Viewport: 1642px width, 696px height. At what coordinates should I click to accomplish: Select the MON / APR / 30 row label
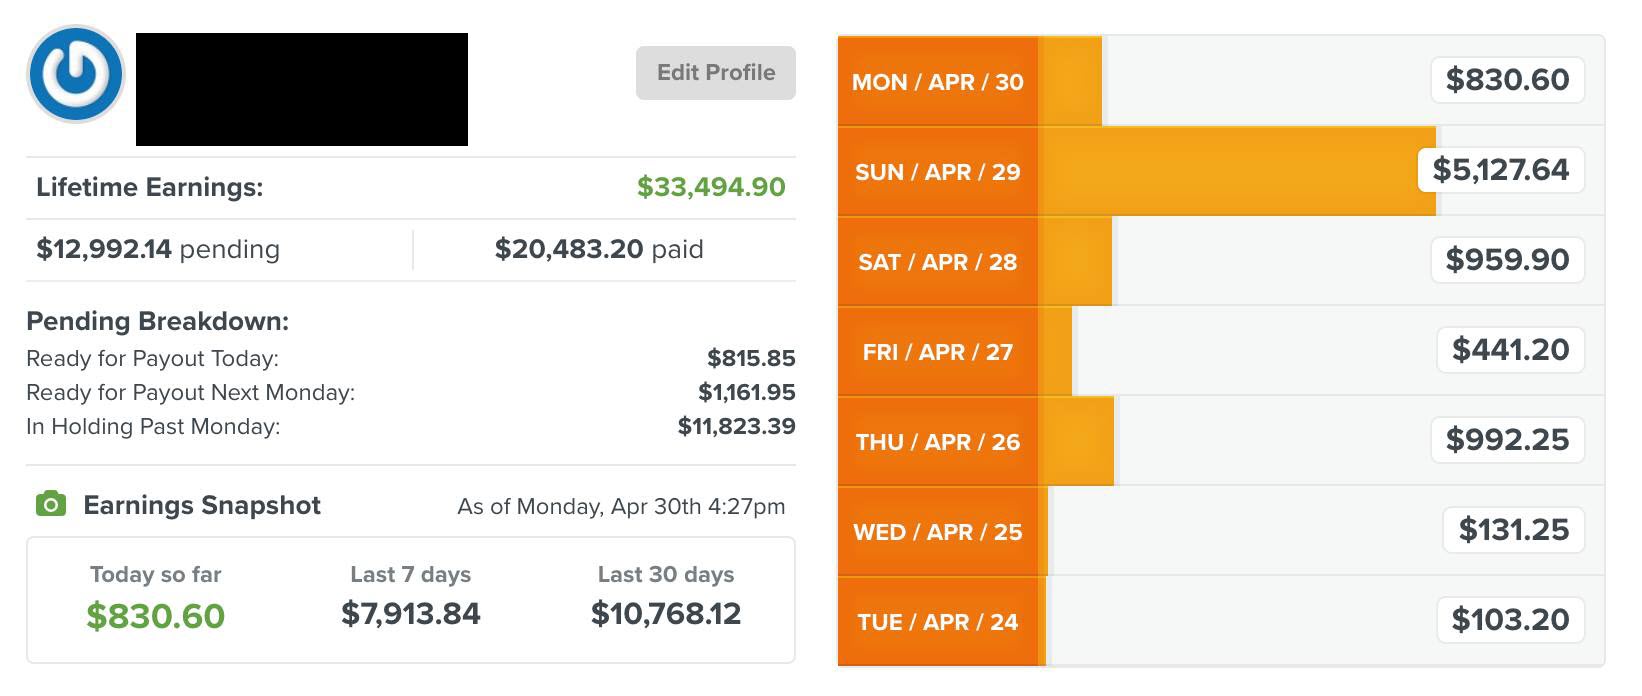tap(938, 82)
